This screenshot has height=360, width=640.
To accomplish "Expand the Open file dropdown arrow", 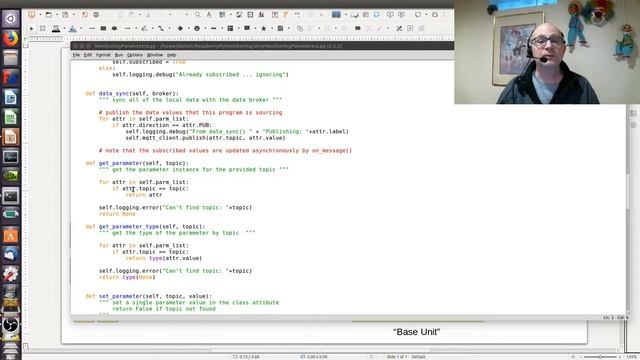I will pyautogui.click(x=56, y=15).
